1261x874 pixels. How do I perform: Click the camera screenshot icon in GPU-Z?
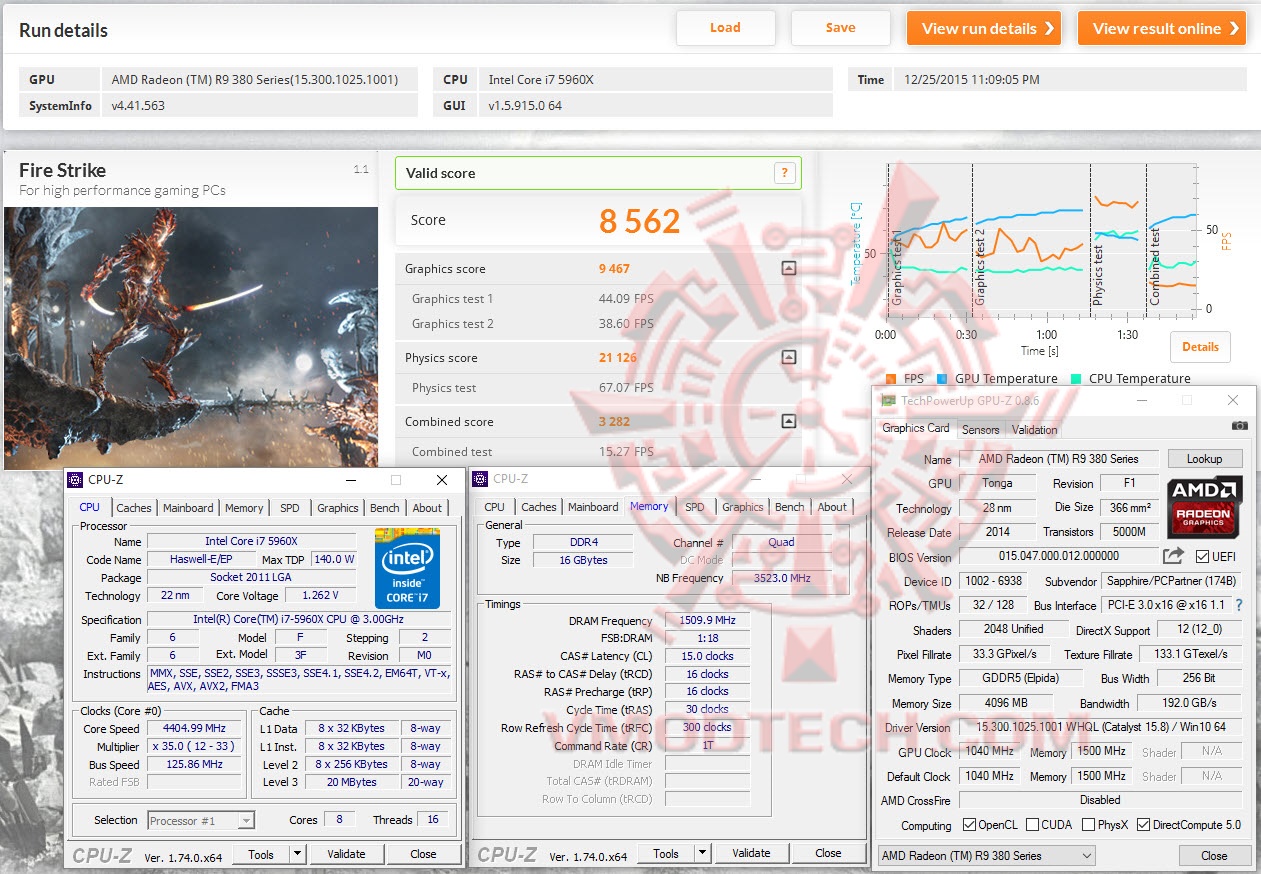click(x=1240, y=425)
